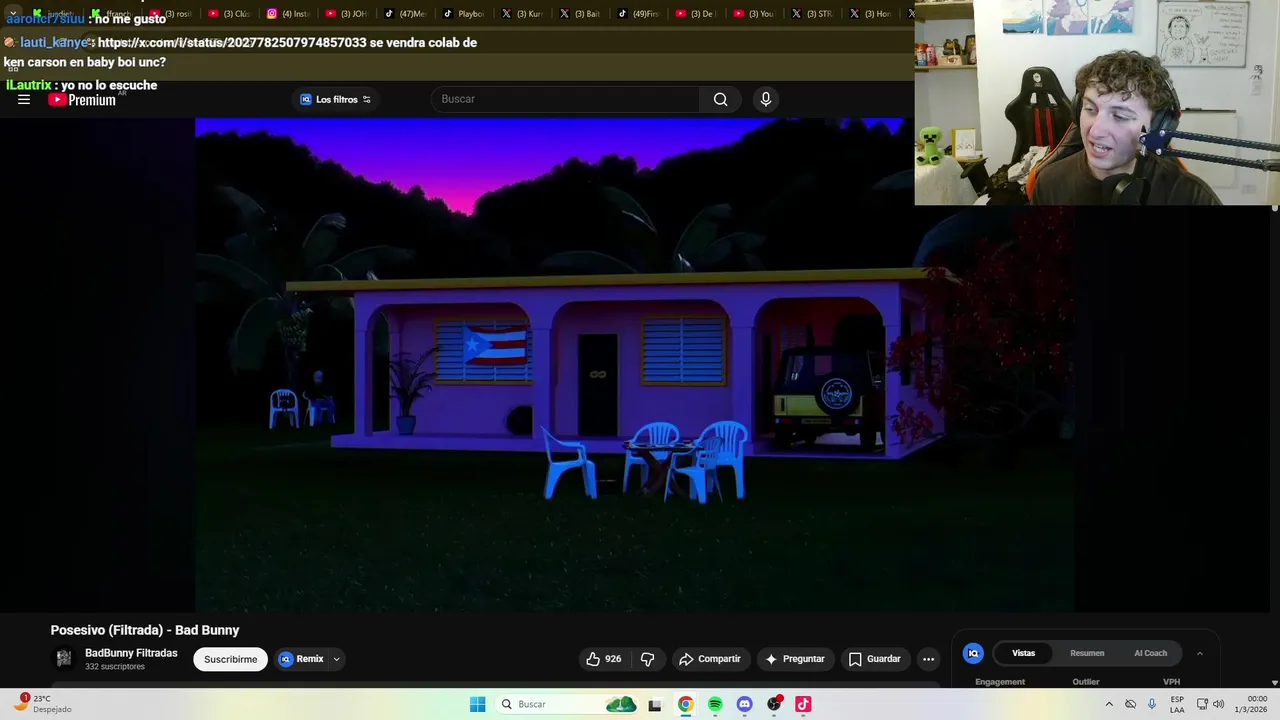The image size is (1280, 720).
Task: Click the Engagement metric label
Action: [x=1000, y=682]
